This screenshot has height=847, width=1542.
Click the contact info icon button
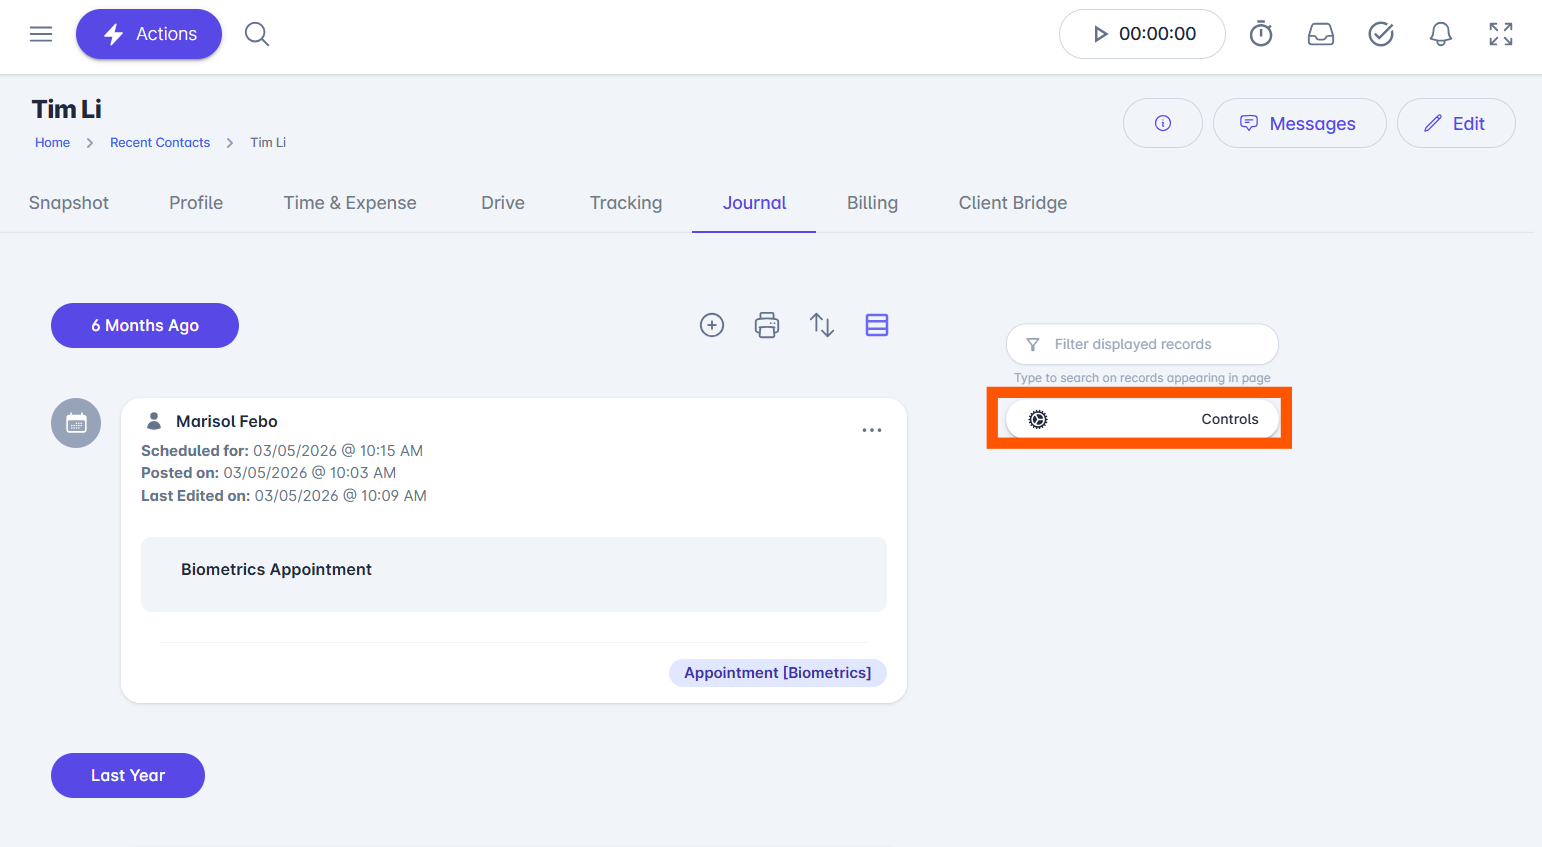1163,123
